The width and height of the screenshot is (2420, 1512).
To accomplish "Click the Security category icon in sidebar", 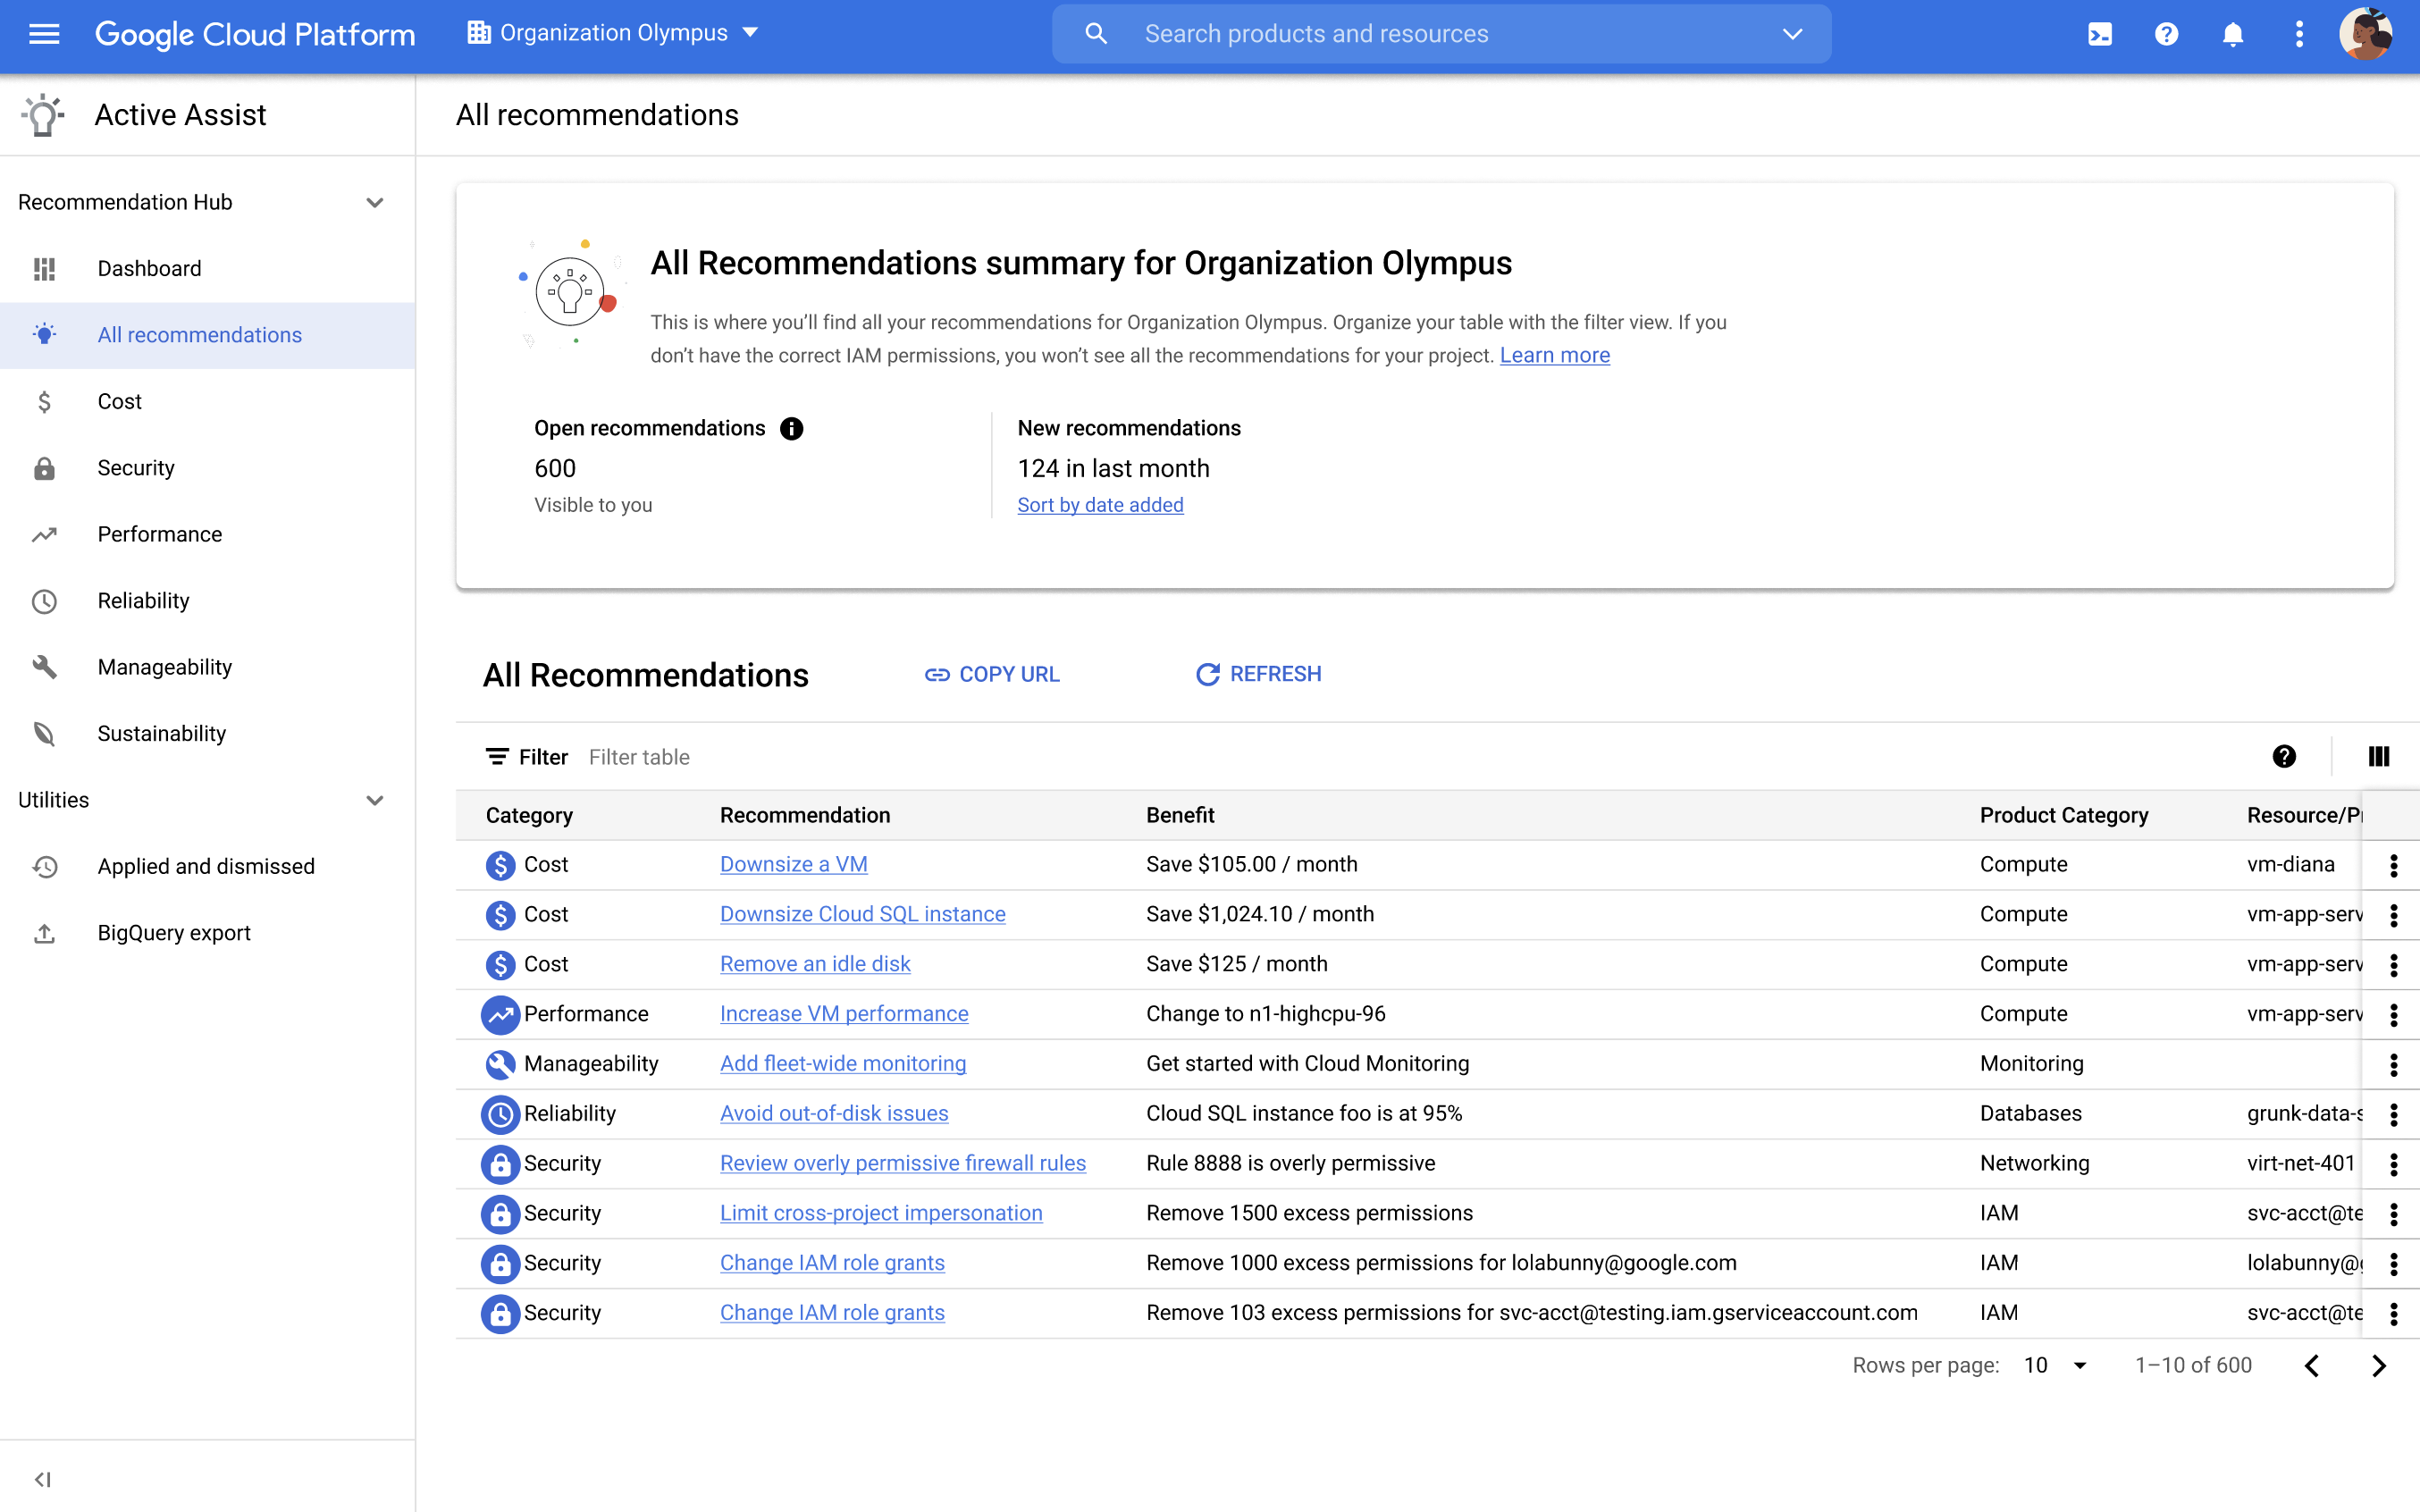I will click(x=44, y=466).
